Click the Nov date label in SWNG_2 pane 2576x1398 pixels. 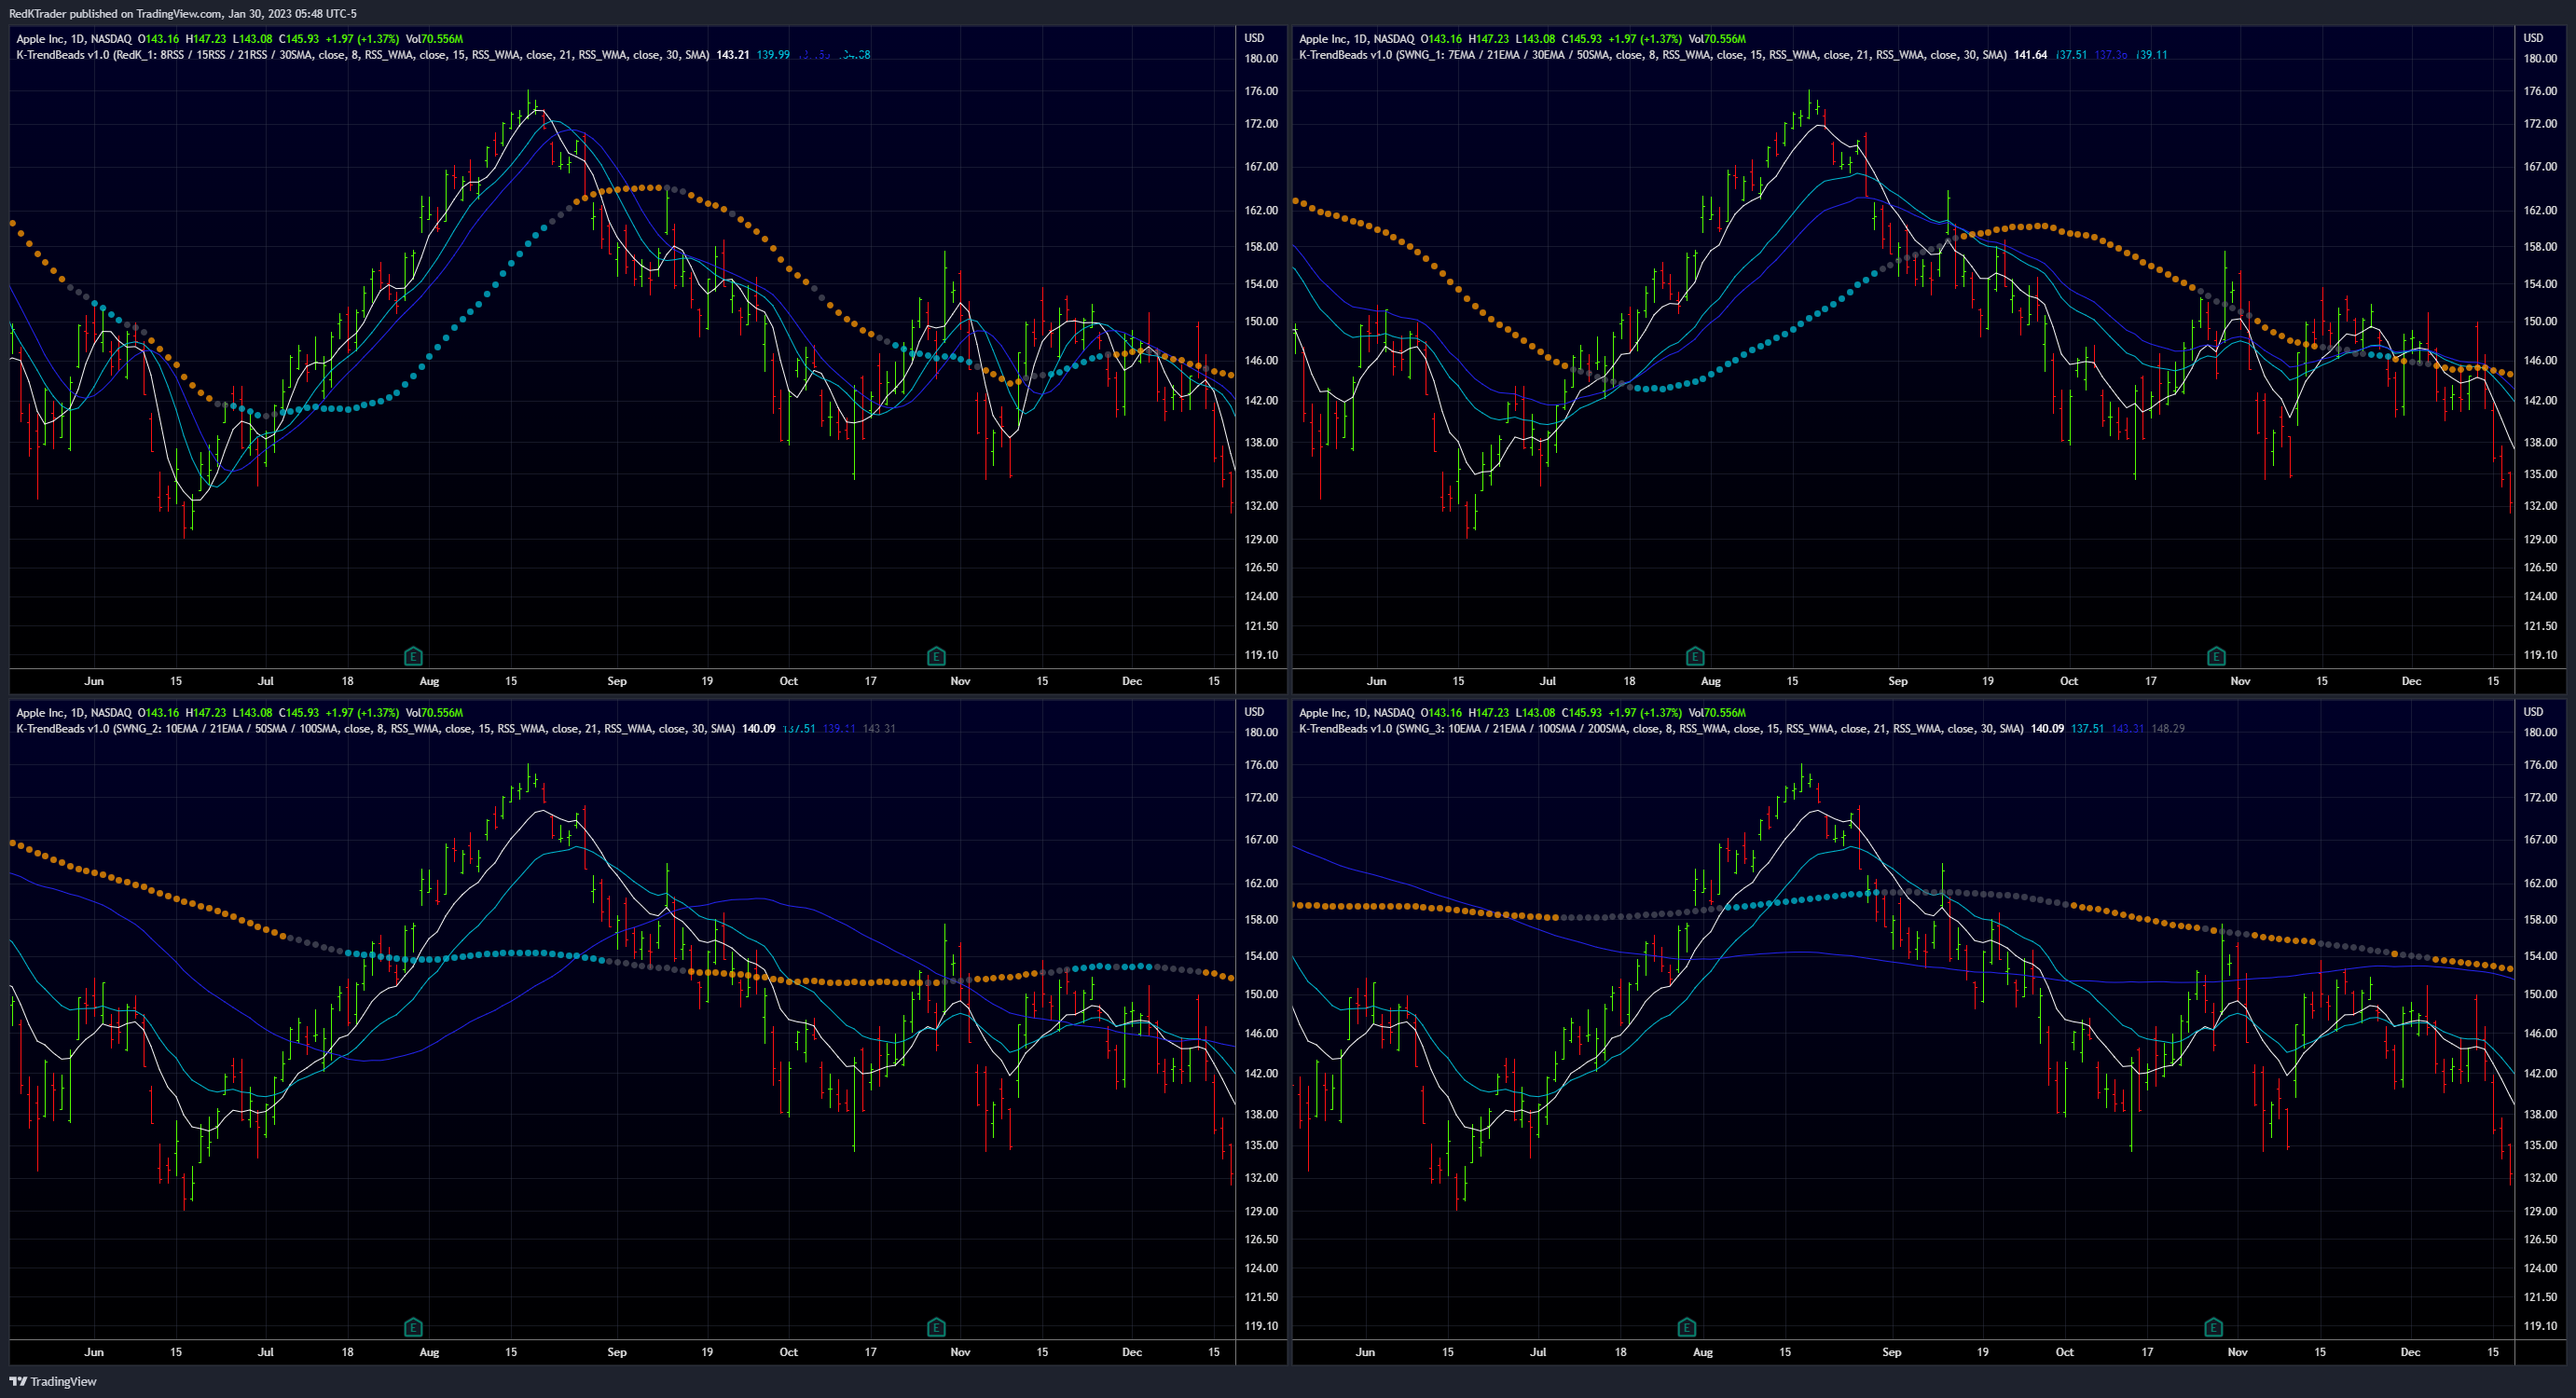[960, 1352]
